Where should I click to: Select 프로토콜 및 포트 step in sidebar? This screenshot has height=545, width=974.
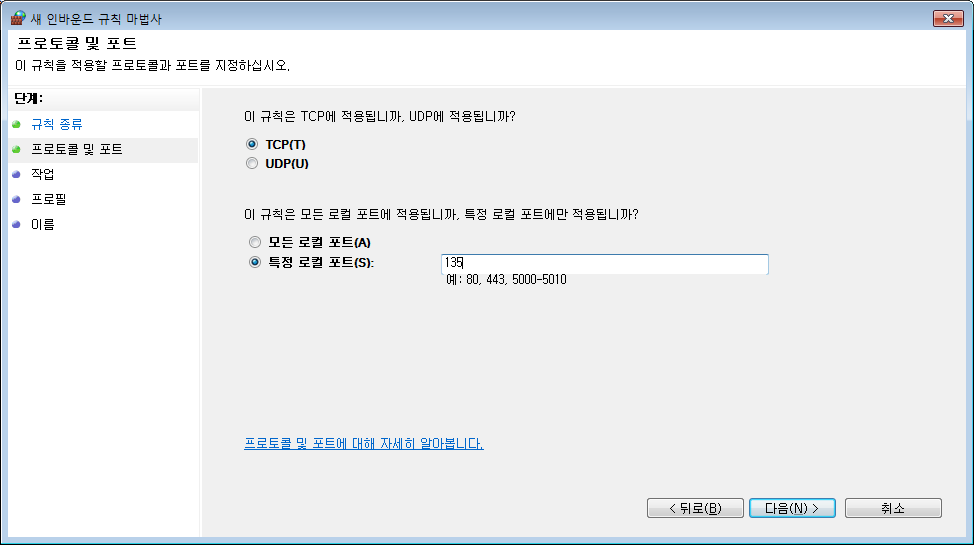click(76, 149)
